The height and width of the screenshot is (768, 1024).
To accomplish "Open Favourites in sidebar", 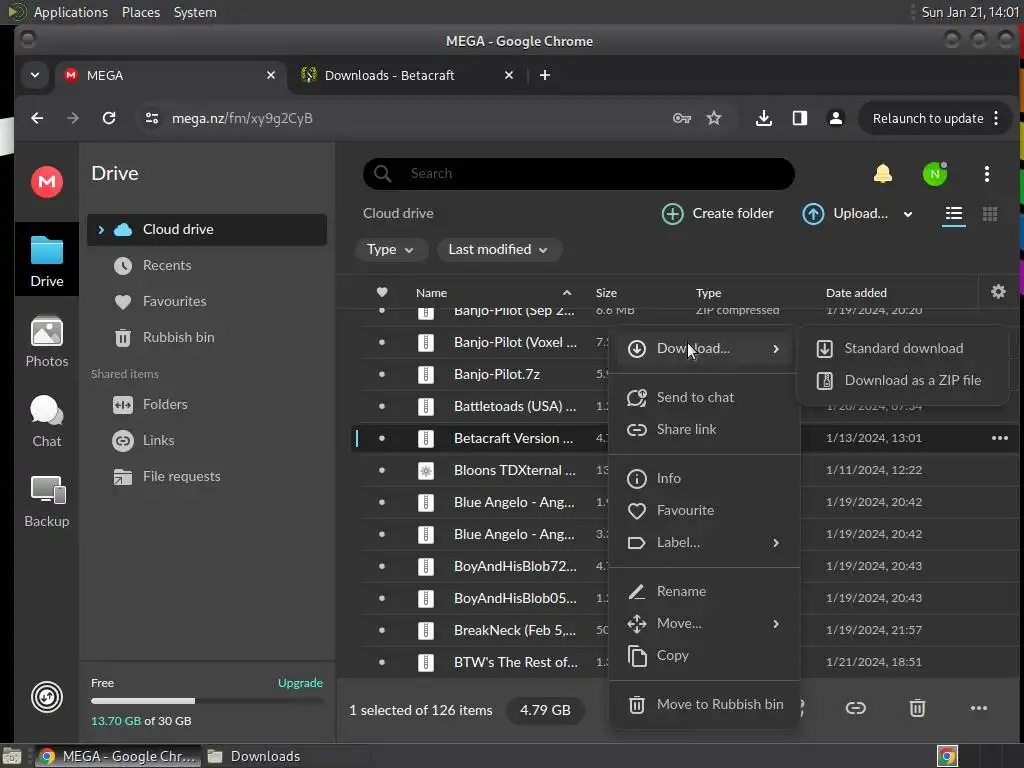I will (206, 302).
